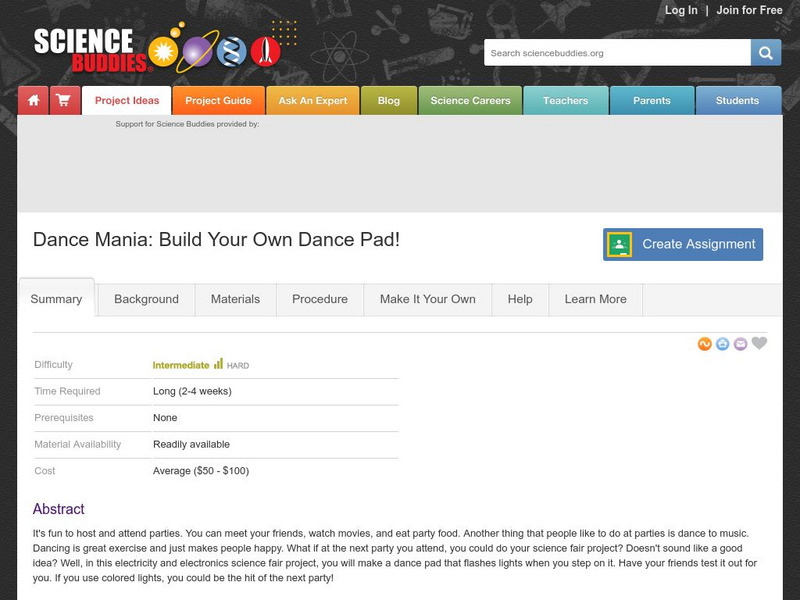
Task: Click the Log In link
Action: tap(681, 11)
